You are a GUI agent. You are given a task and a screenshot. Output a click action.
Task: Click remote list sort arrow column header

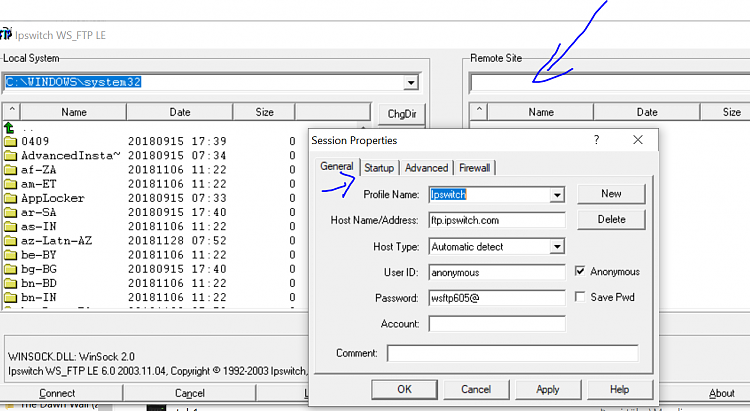click(479, 111)
